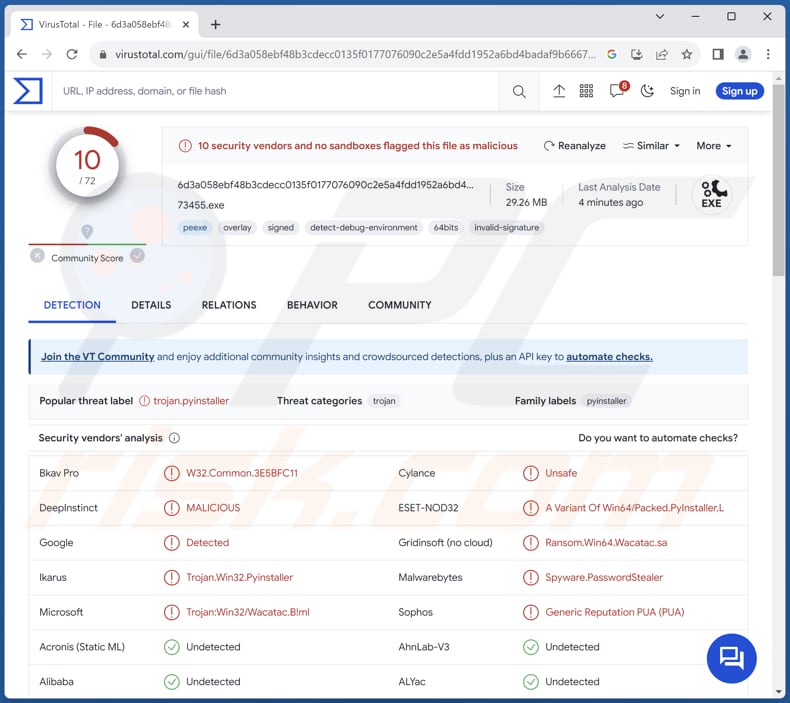This screenshot has width=790, height=703.
Task: Open the browser profile avatar icon
Action: (x=743, y=54)
